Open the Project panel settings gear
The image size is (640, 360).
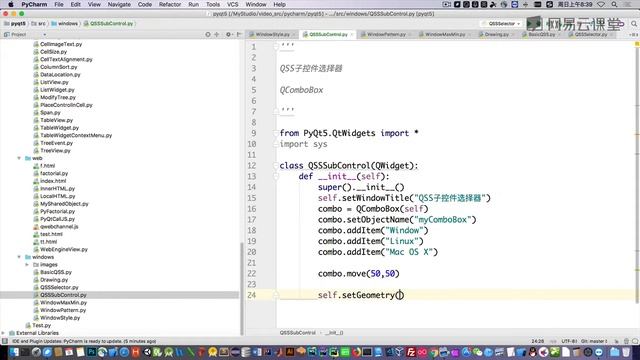click(228, 35)
